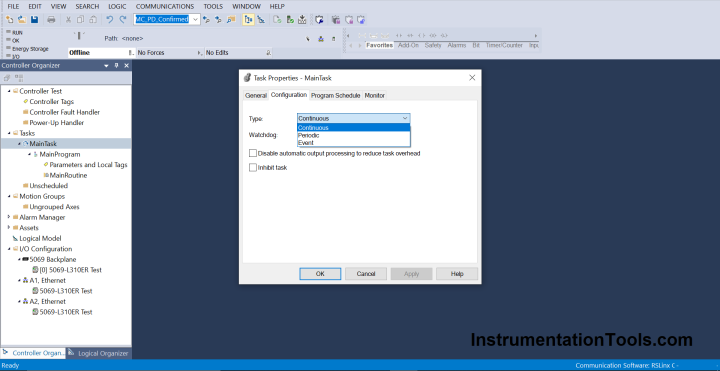The height and width of the screenshot is (371, 720).
Task: Insert an Examine On (XIC) contact instruction
Action: pyautogui.click(x=399, y=35)
